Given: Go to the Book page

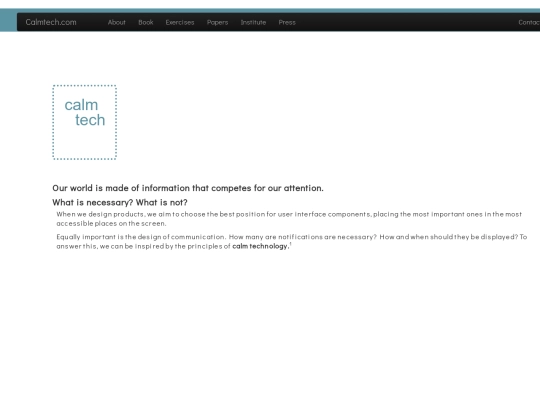Looking at the screenshot, I should coord(146,22).
